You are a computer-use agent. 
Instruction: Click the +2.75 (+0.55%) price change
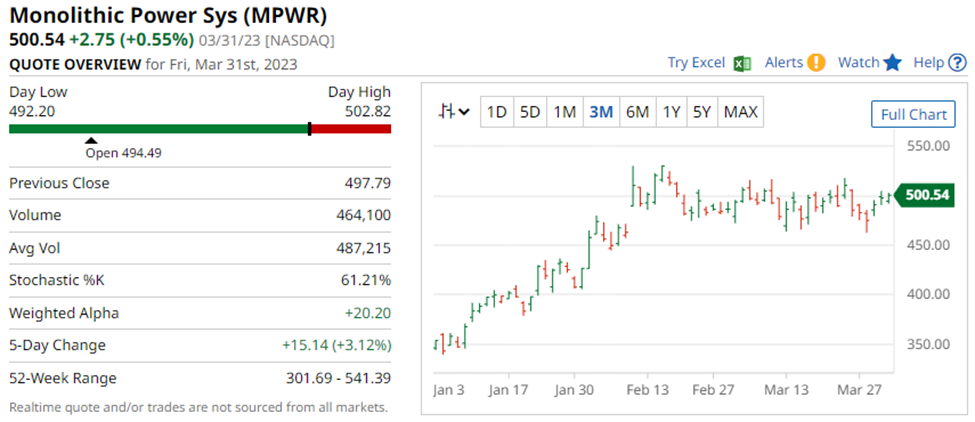[x=132, y=40]
